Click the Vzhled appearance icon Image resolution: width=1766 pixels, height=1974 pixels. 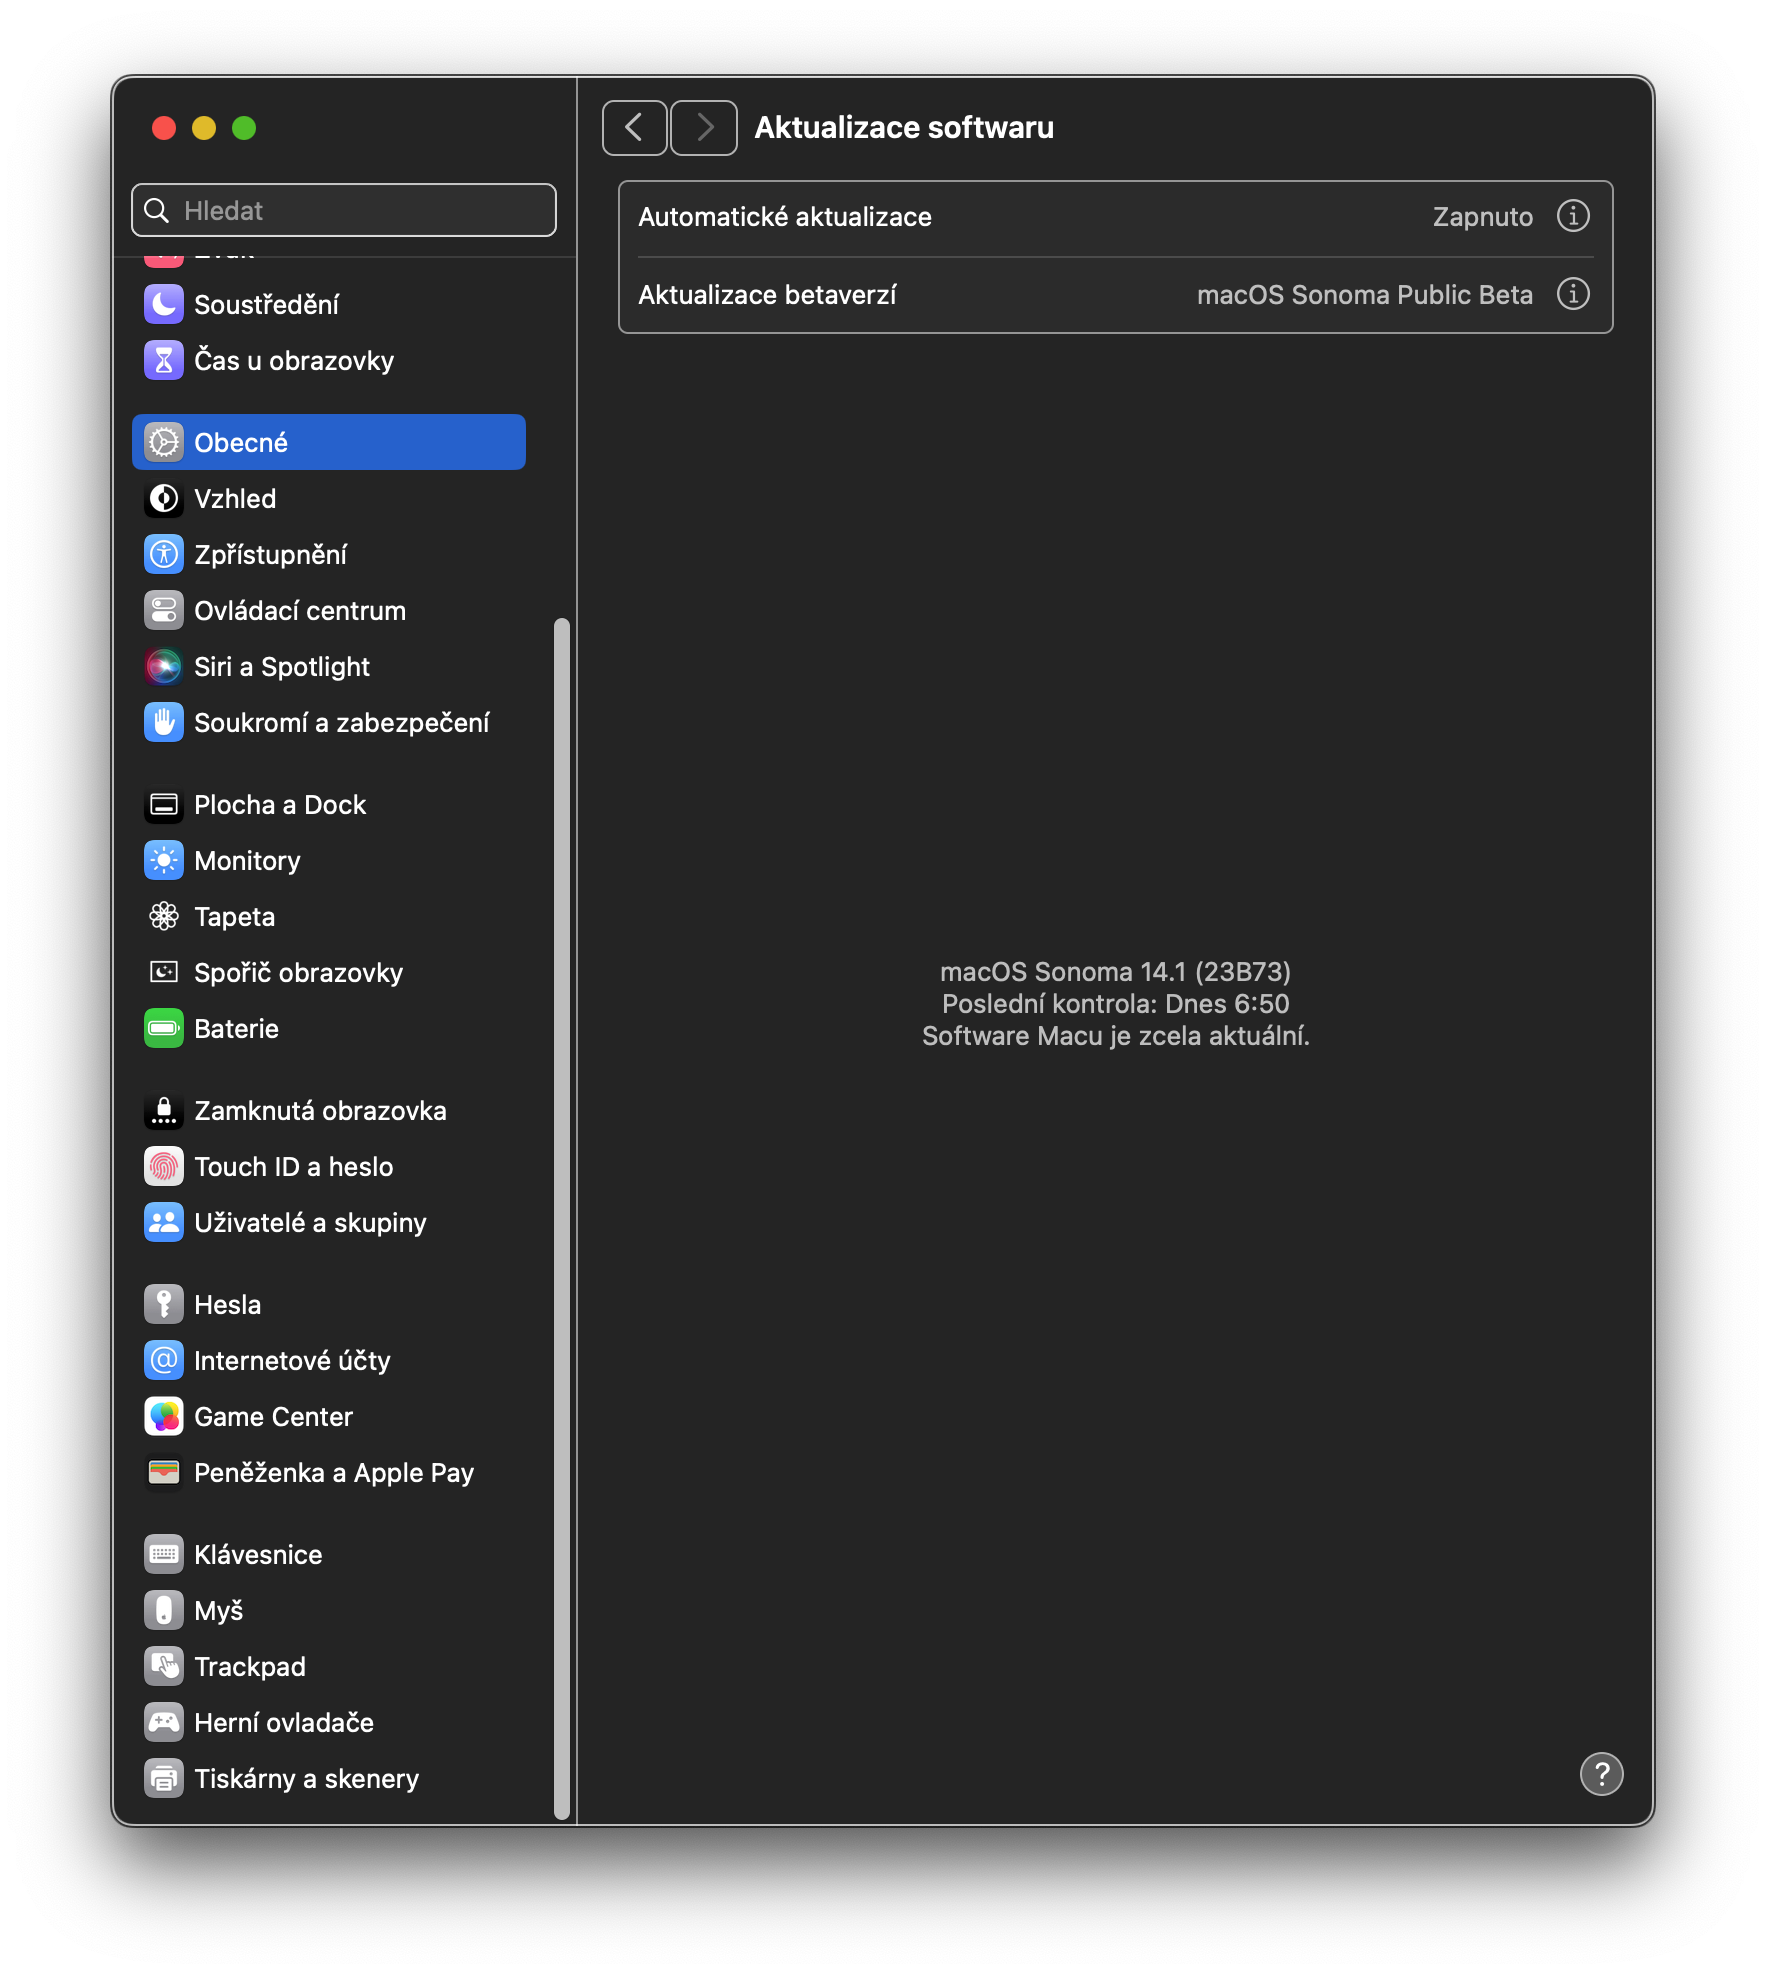164,498
